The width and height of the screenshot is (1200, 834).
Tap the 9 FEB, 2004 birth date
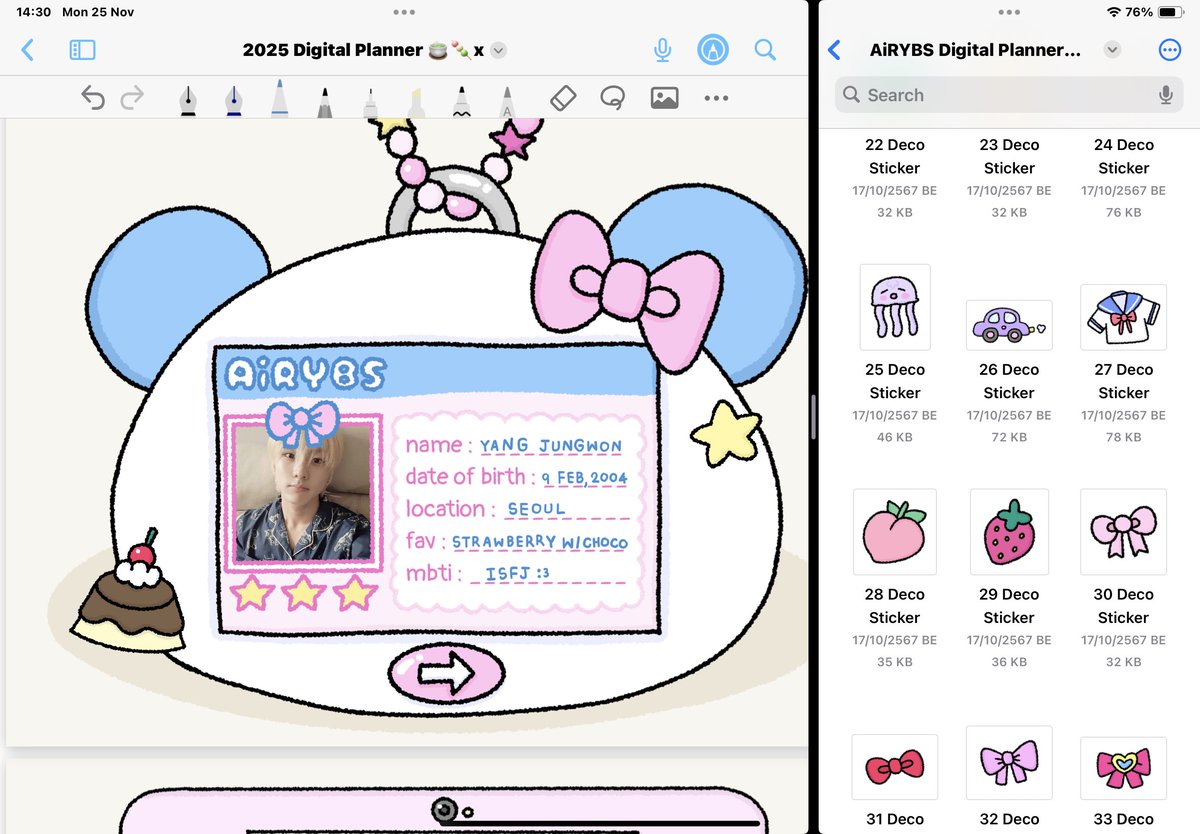(x=584, y=478)
